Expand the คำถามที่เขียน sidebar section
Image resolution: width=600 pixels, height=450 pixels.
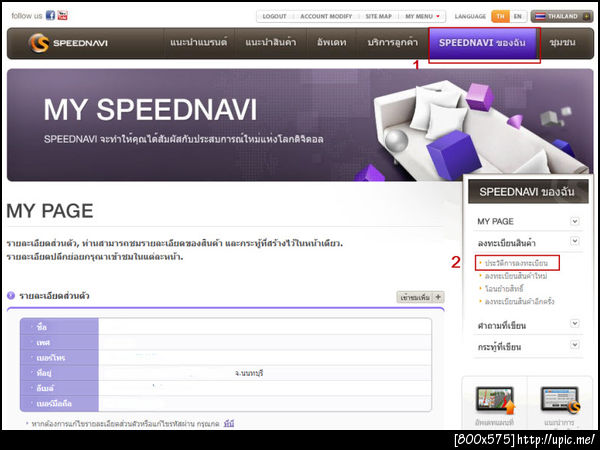click(x=574, y=324)
